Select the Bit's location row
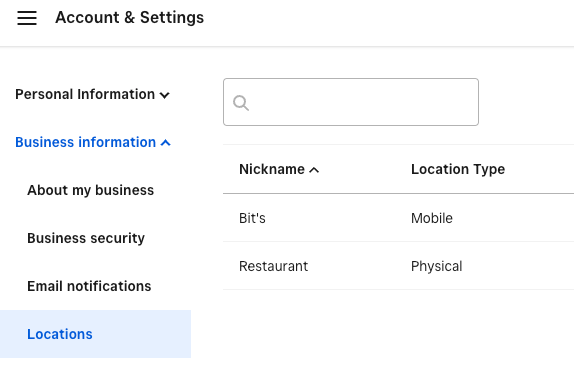The image size is (574, 366). 398,218
